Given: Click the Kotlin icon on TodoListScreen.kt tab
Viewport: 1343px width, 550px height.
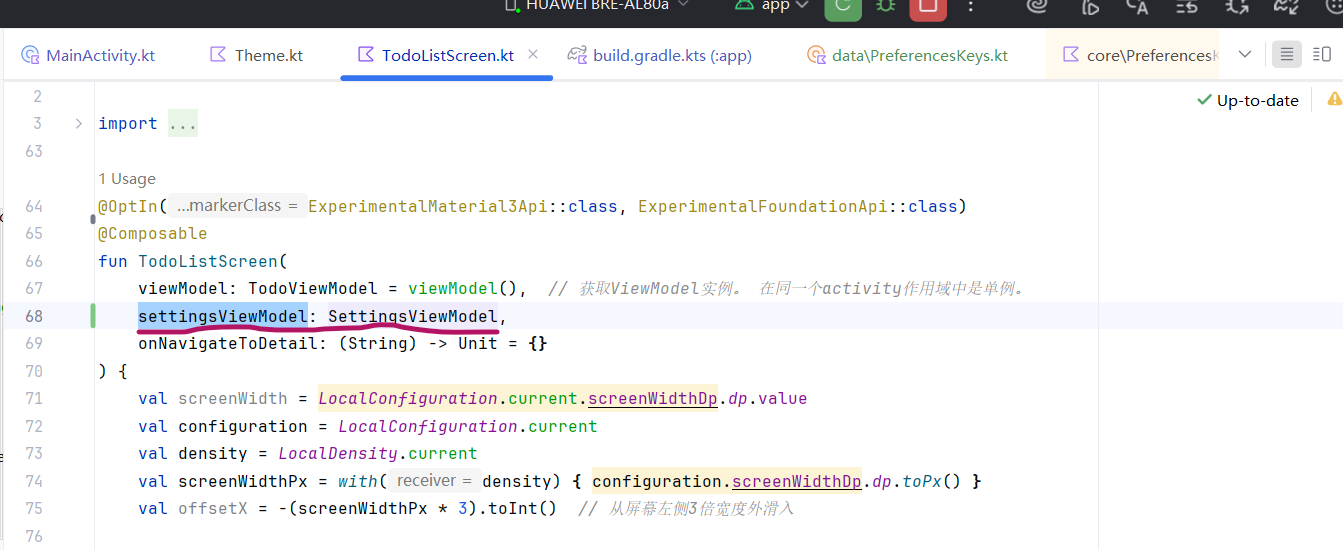Looking at the screenshot, I should [365, 55].
